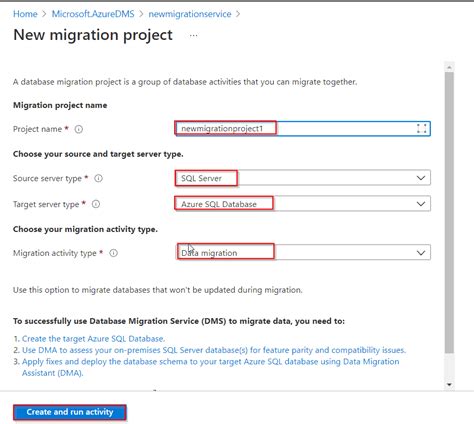Open the Migration activity type dropdown

point(303,253)
